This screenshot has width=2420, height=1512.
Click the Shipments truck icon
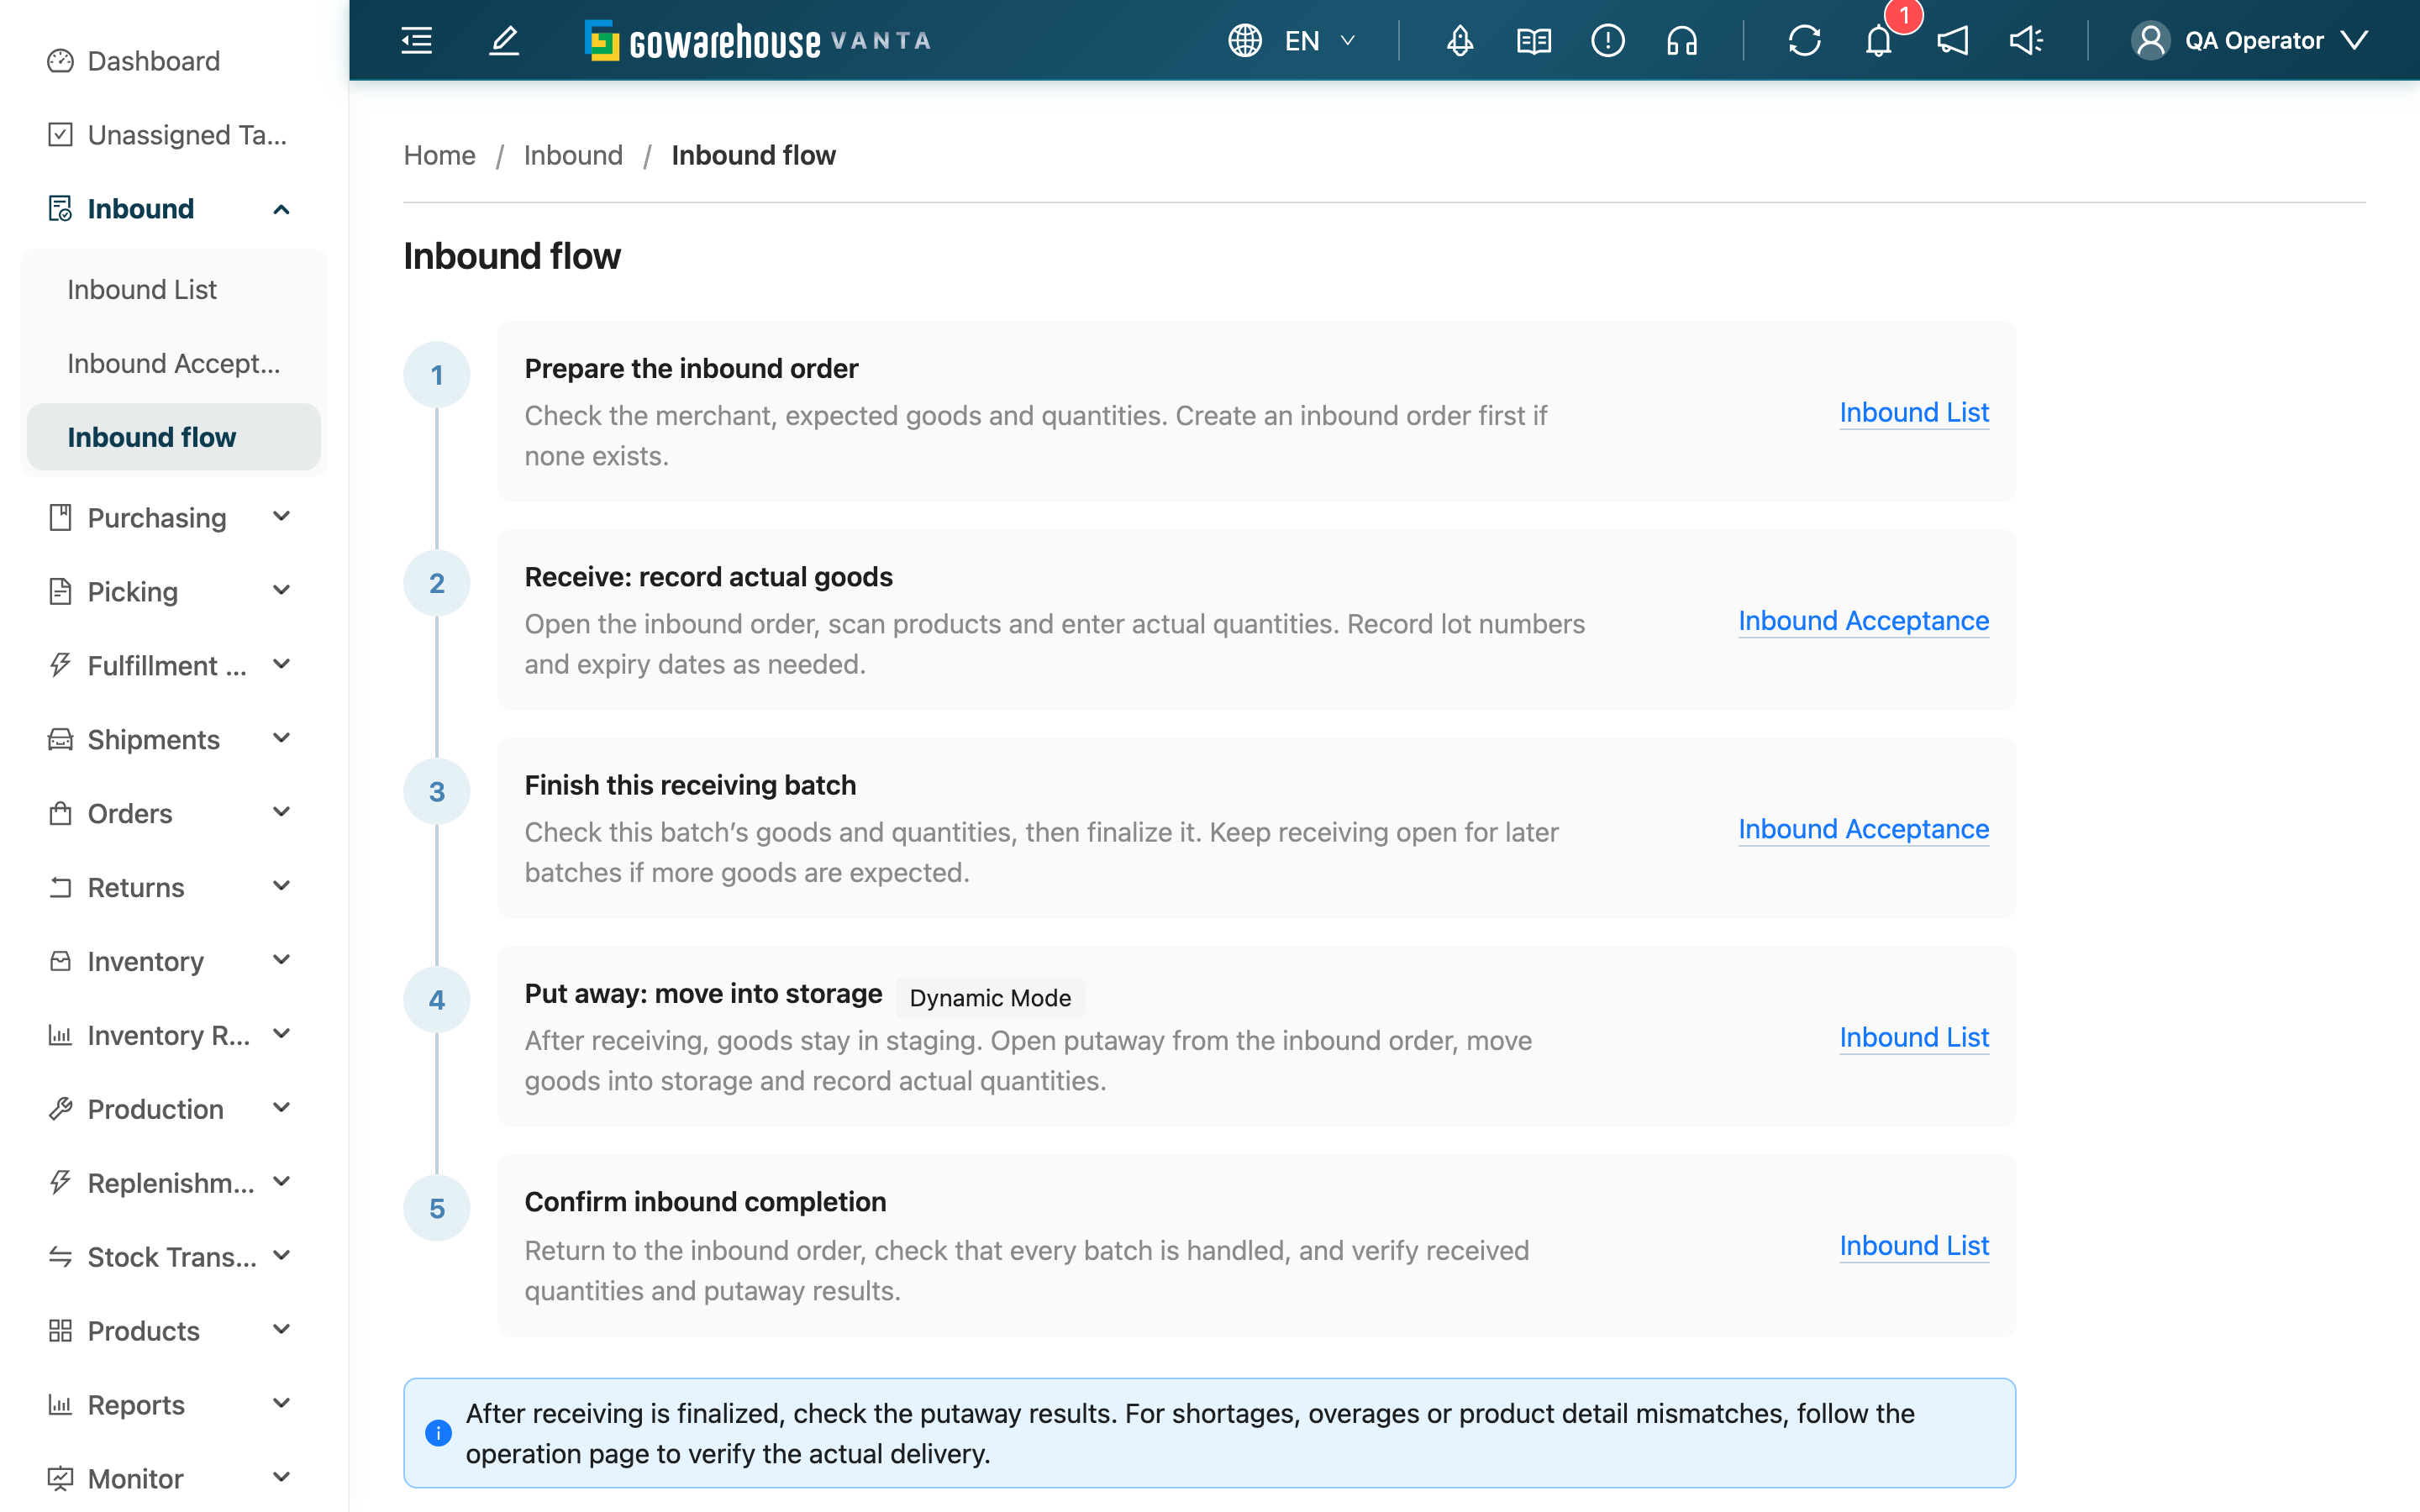(x=60, y=740)
